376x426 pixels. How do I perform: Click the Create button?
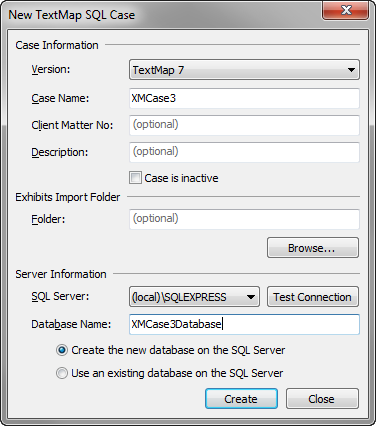pyautogui.click(x=241, y=399)
